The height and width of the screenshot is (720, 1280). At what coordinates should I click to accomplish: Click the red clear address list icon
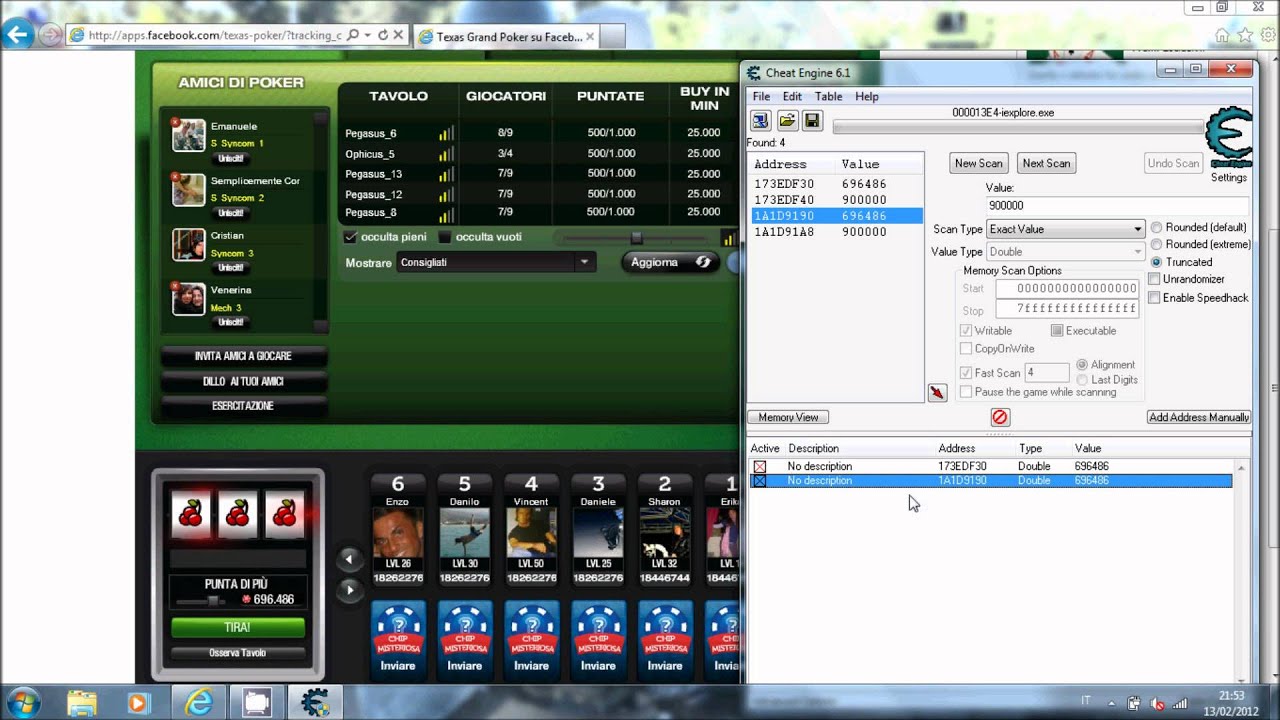[1000, 417]
